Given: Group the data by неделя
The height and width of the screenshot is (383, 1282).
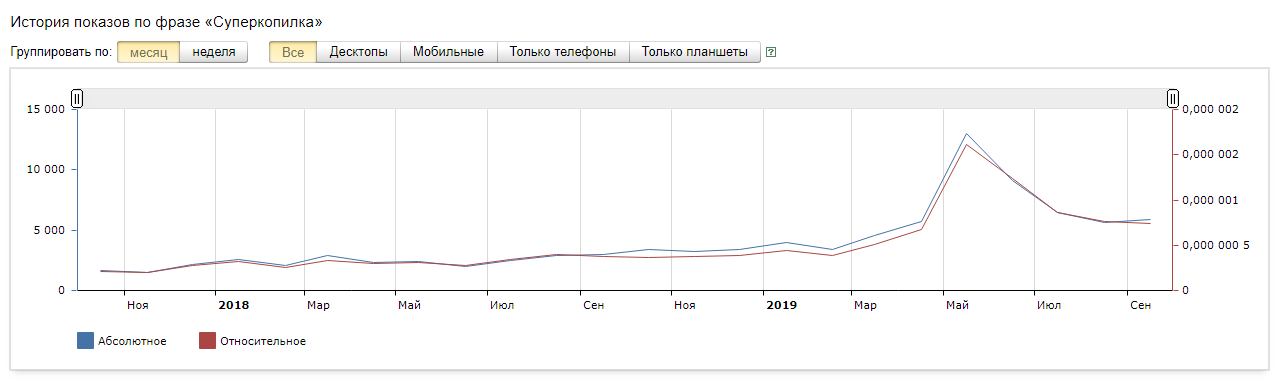Looking at the screenshot, I should [214, 52].
